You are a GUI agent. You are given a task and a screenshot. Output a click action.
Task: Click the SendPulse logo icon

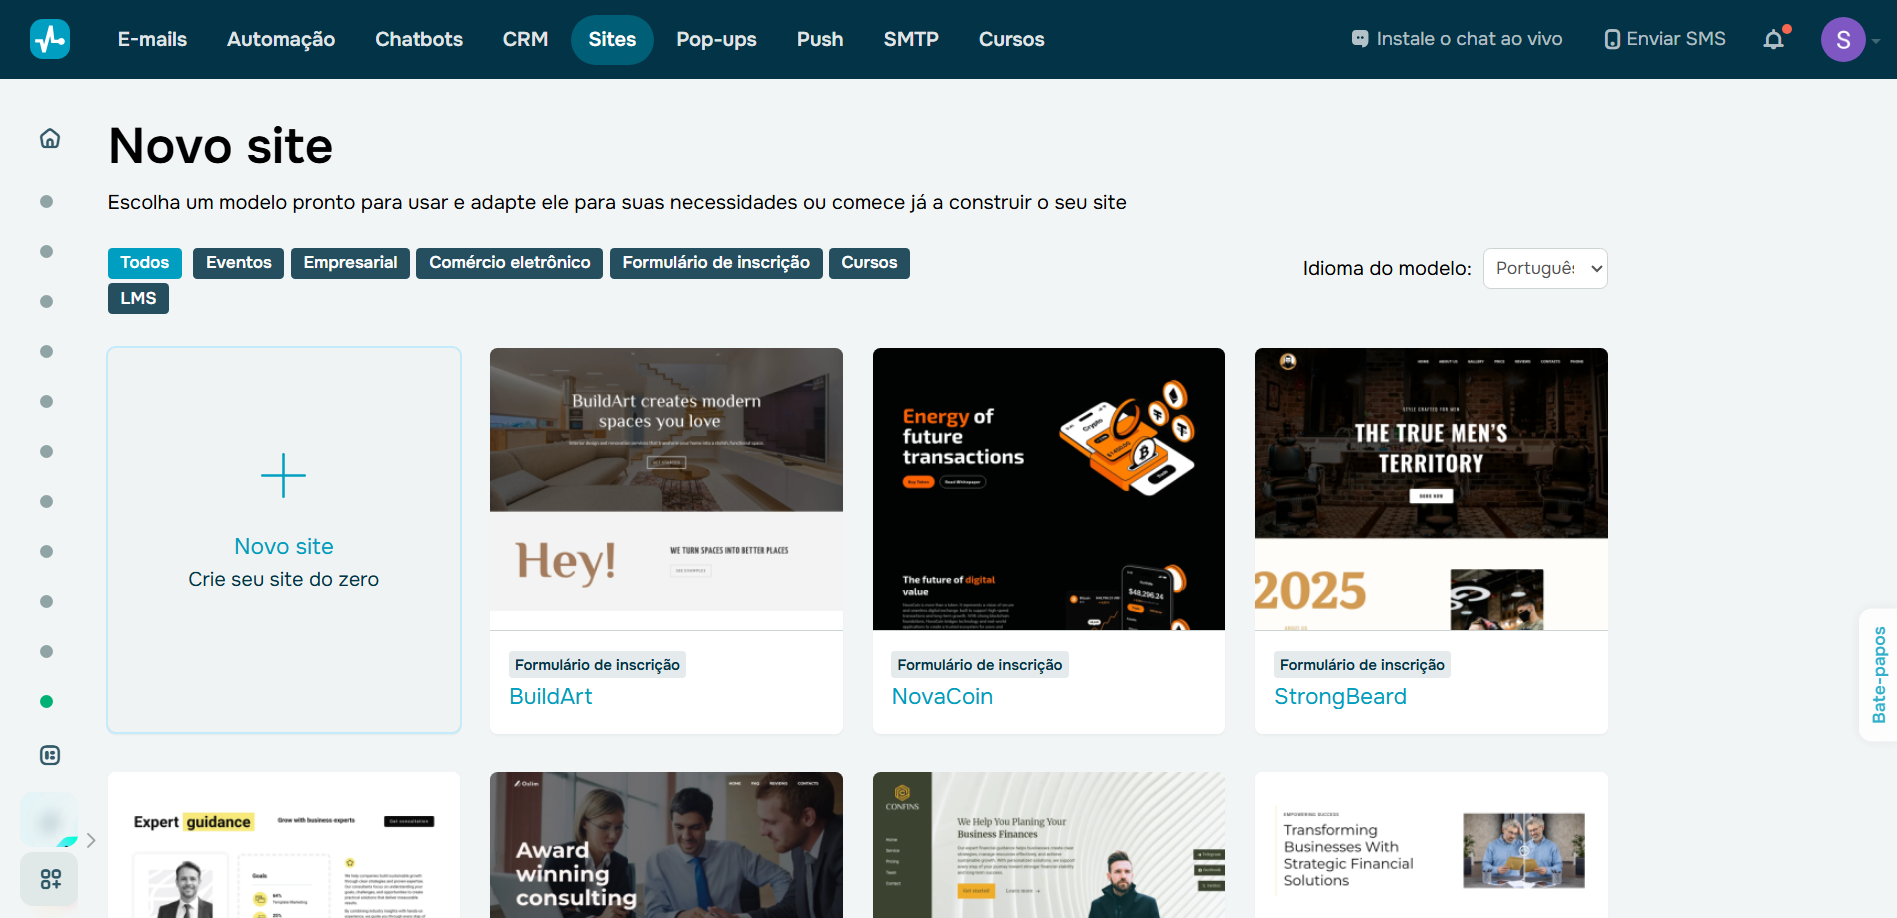tap(49, 38)
